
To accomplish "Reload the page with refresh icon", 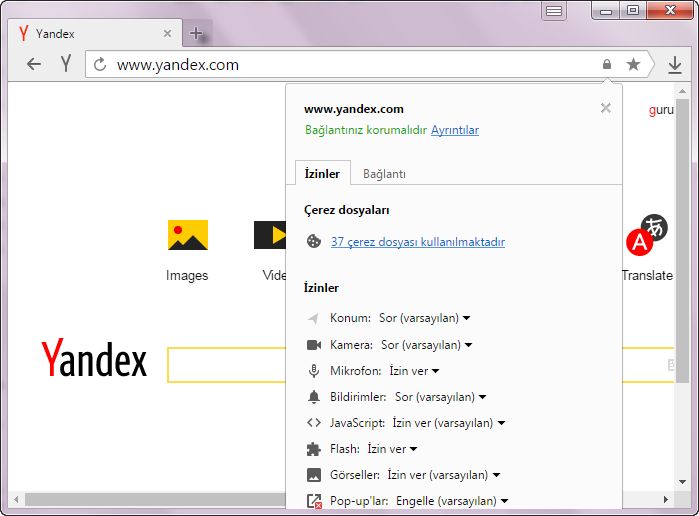I will pyautogui.click(x=100, y=65).
